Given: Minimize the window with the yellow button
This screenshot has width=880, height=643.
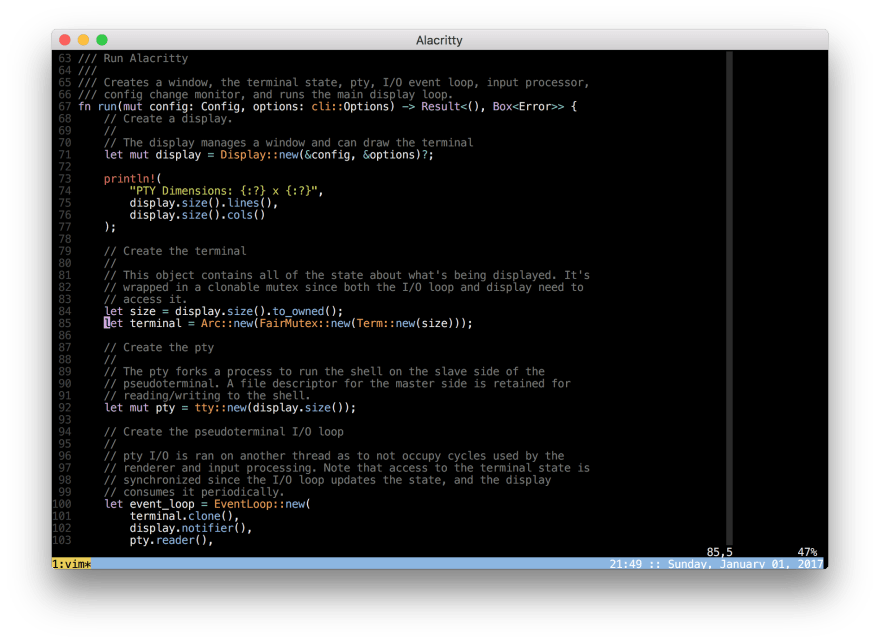Looking at the screenshot, I should [x=83, y=40].
